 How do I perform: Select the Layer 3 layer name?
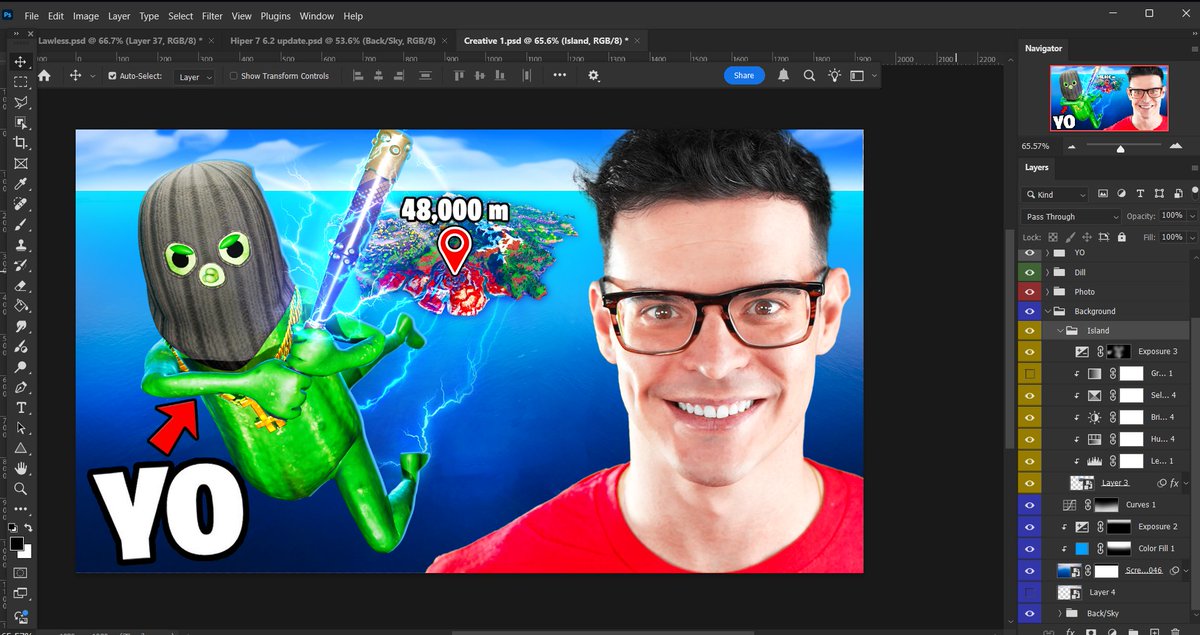(1115, 482)
